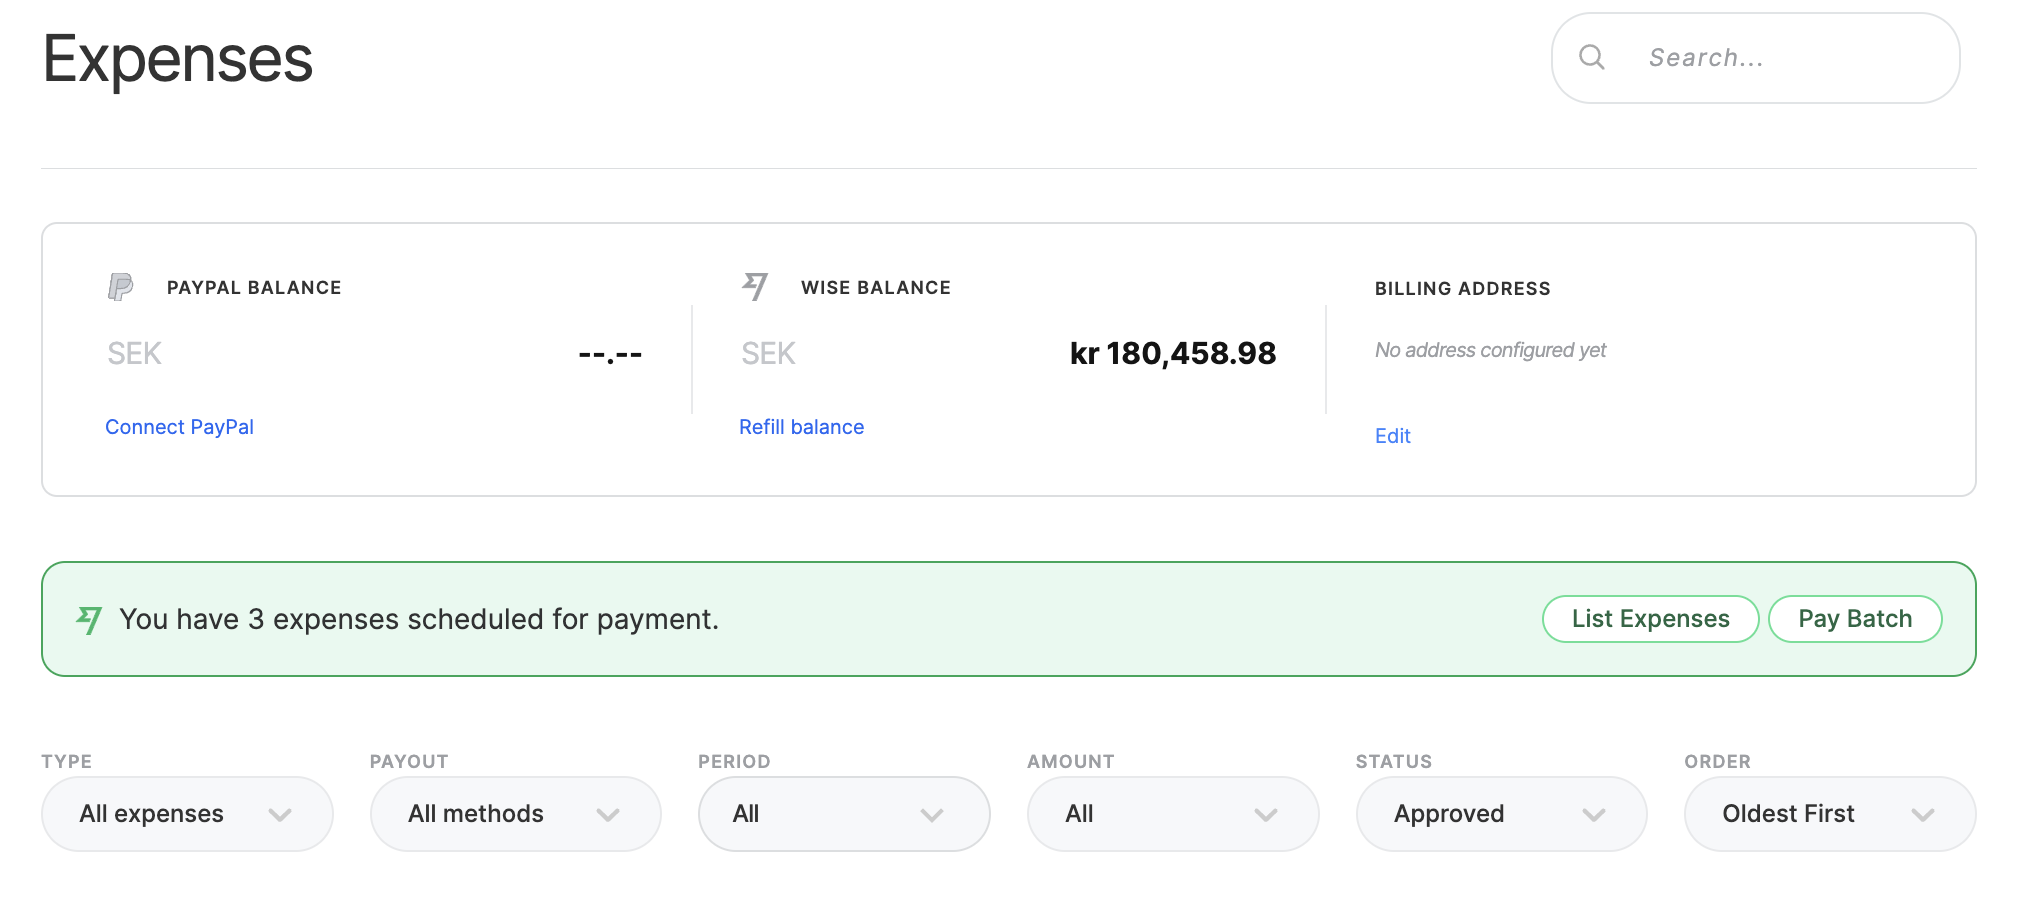Open the Approved status dropdown

pos(1500,814)
